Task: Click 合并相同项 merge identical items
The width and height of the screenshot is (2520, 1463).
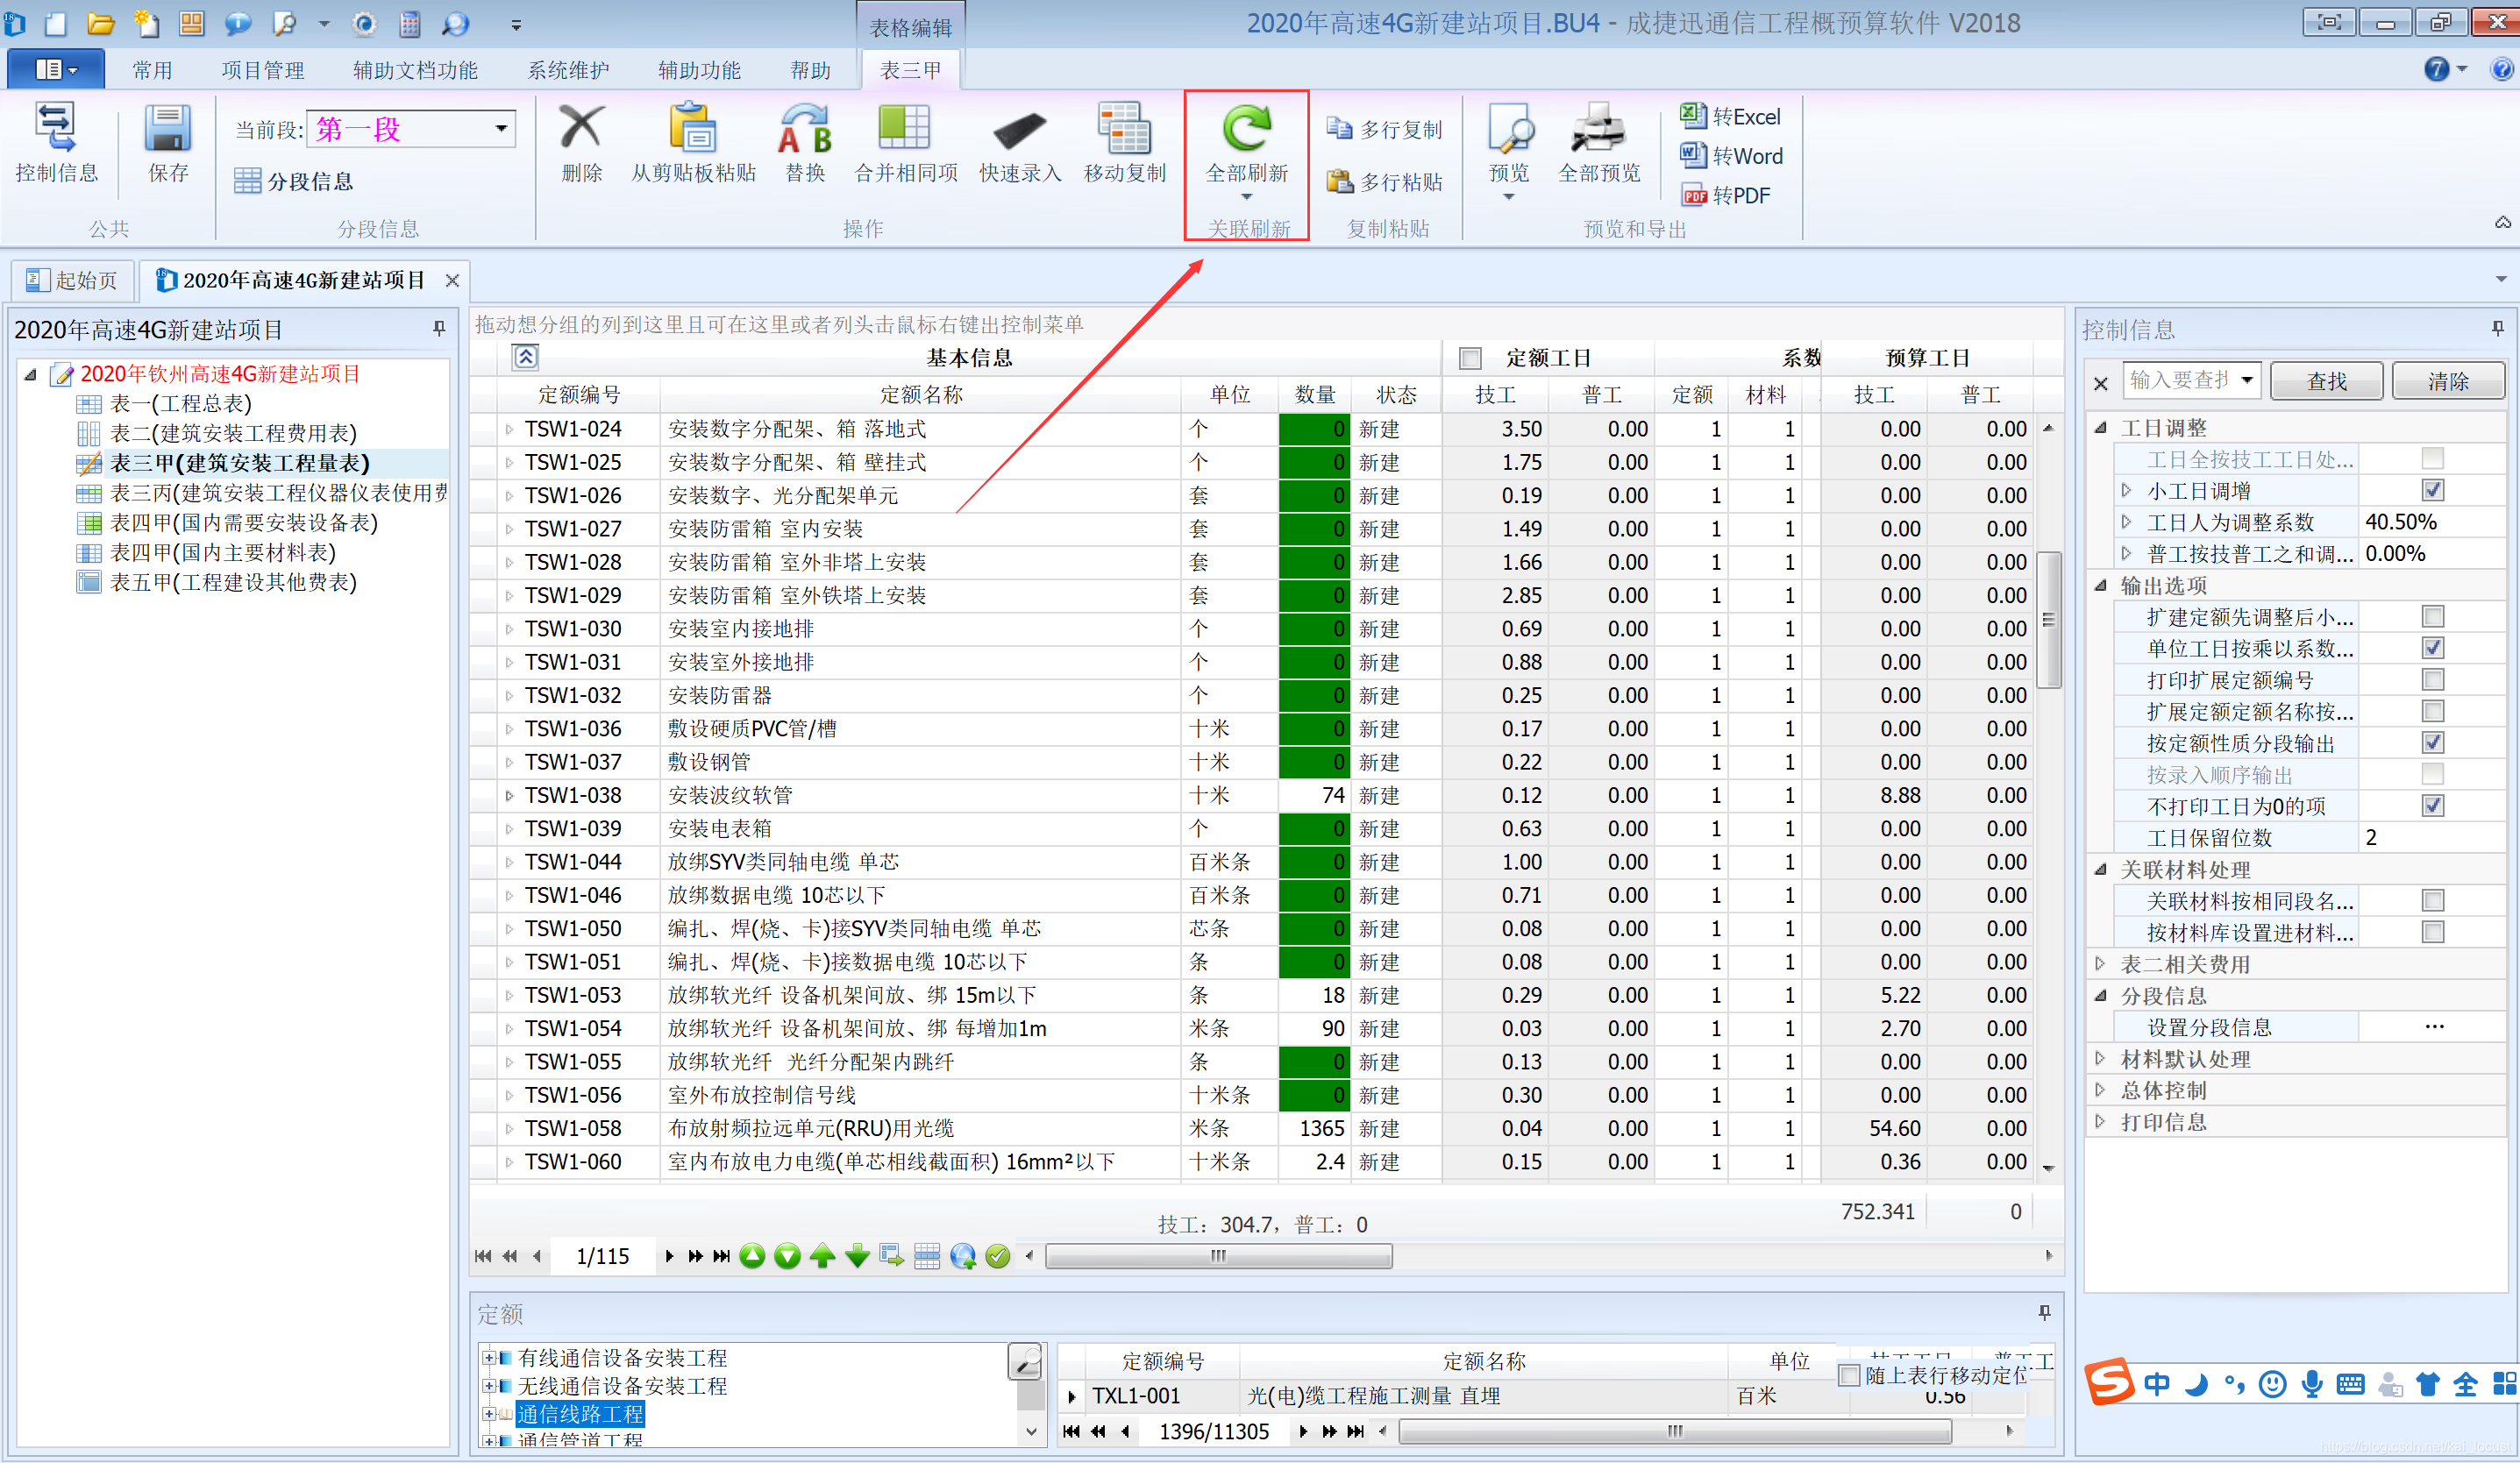Action: (x=906, y=144)
